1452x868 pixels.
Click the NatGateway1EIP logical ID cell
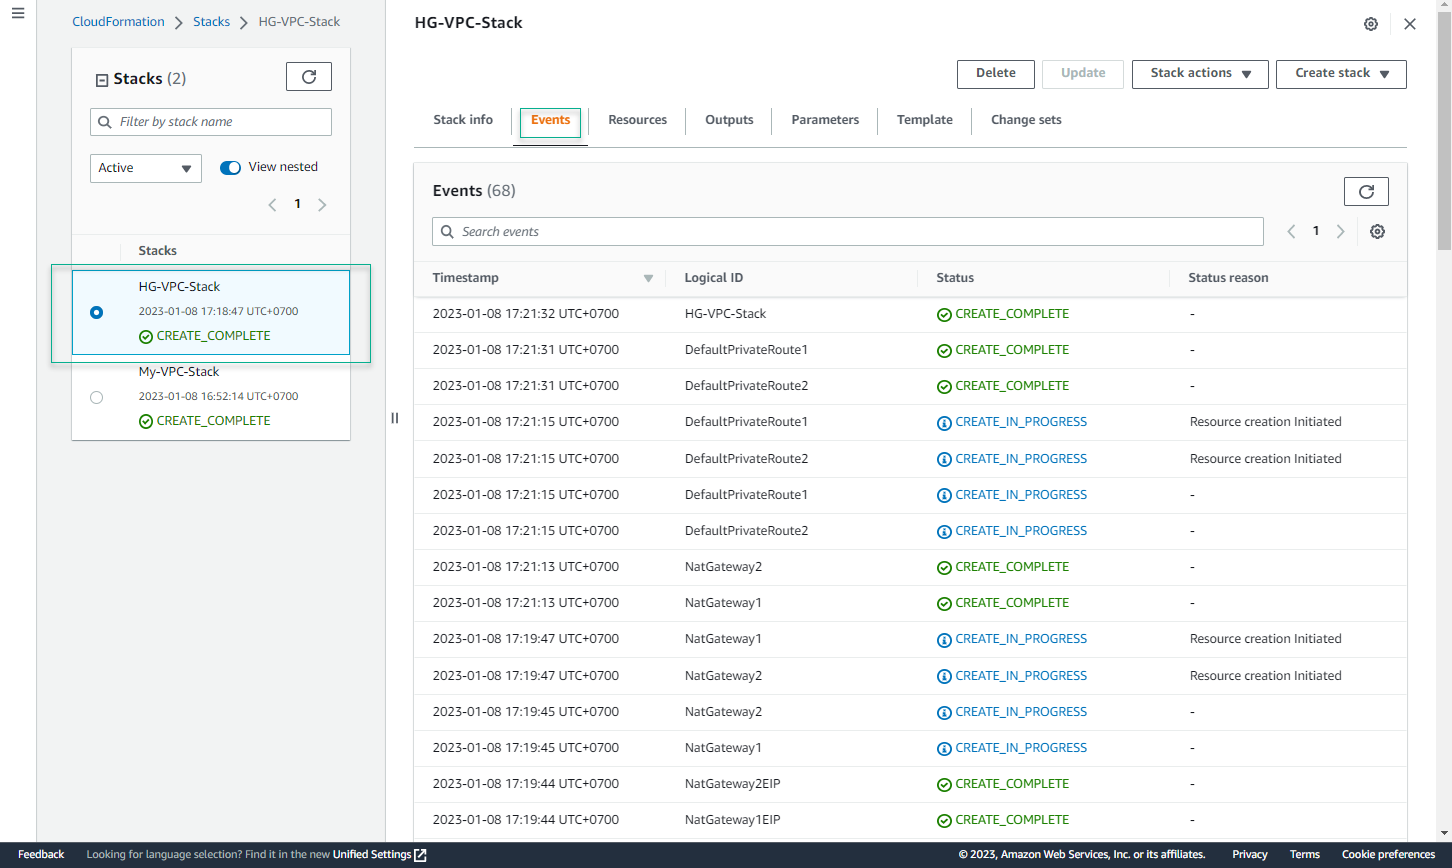click(x=732, y=820)
